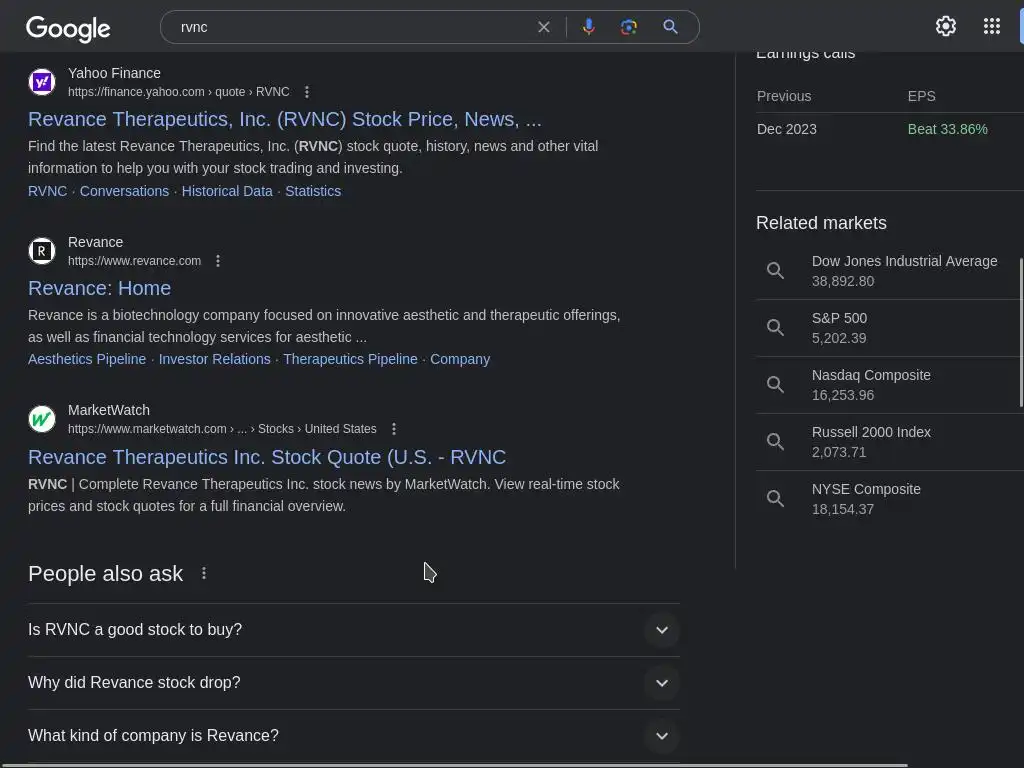Open the RVNC sitelink under Yahoo Finance
This screenshot has width=1024, height=768.
48,191
